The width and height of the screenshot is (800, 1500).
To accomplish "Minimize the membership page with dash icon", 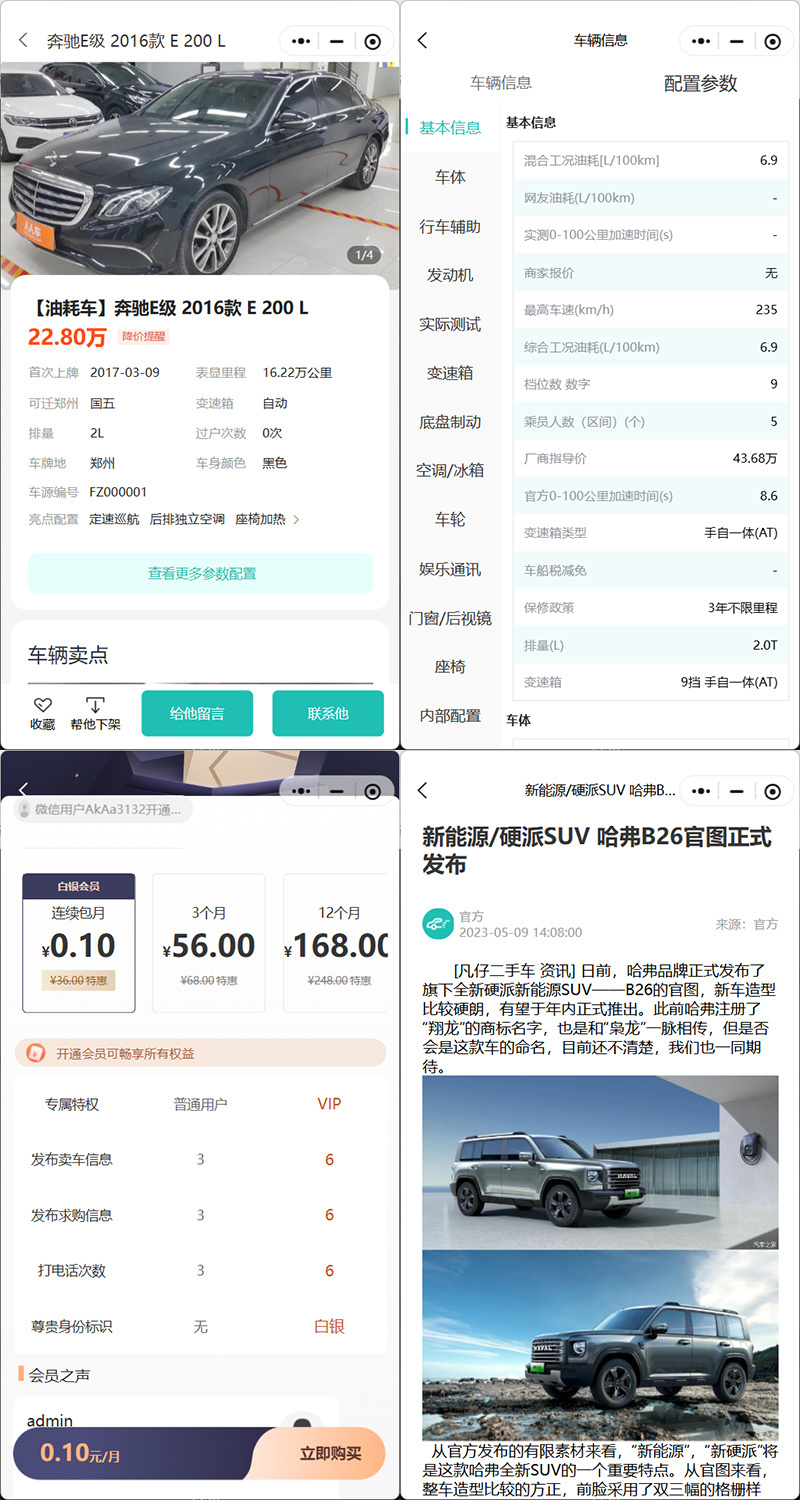I will point(337,792).
